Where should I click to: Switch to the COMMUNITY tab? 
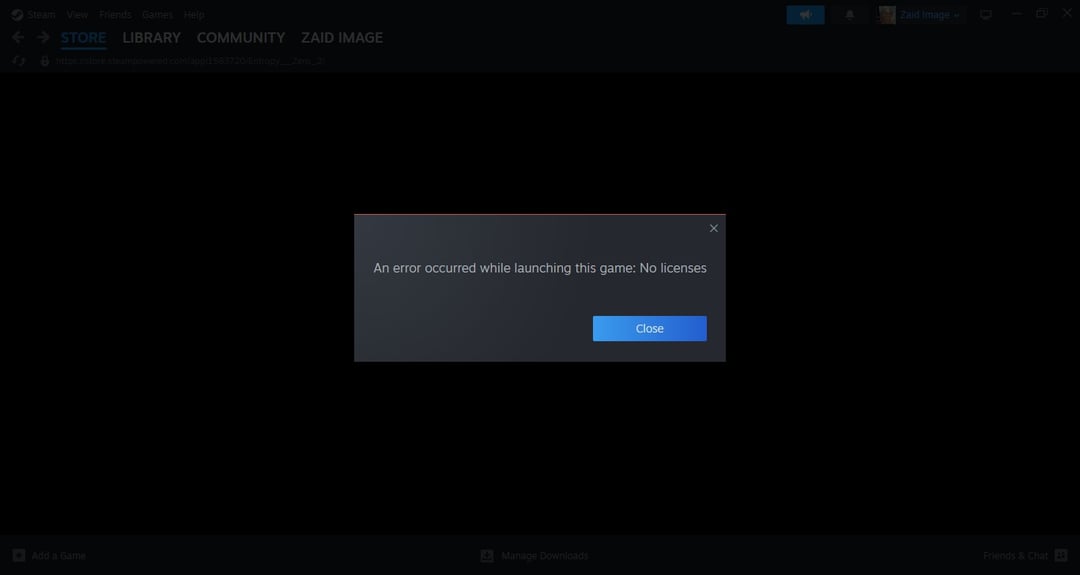point(240,38)
